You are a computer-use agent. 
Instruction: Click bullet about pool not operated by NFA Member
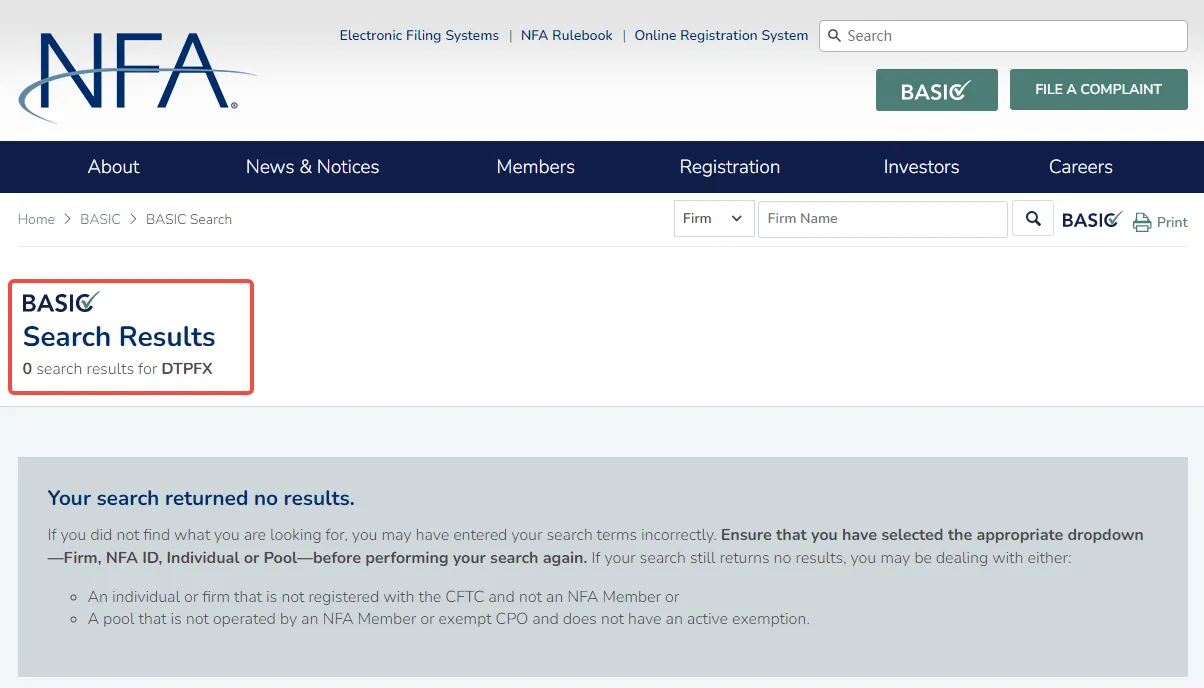pyautogui.click(x=448, y=619)
